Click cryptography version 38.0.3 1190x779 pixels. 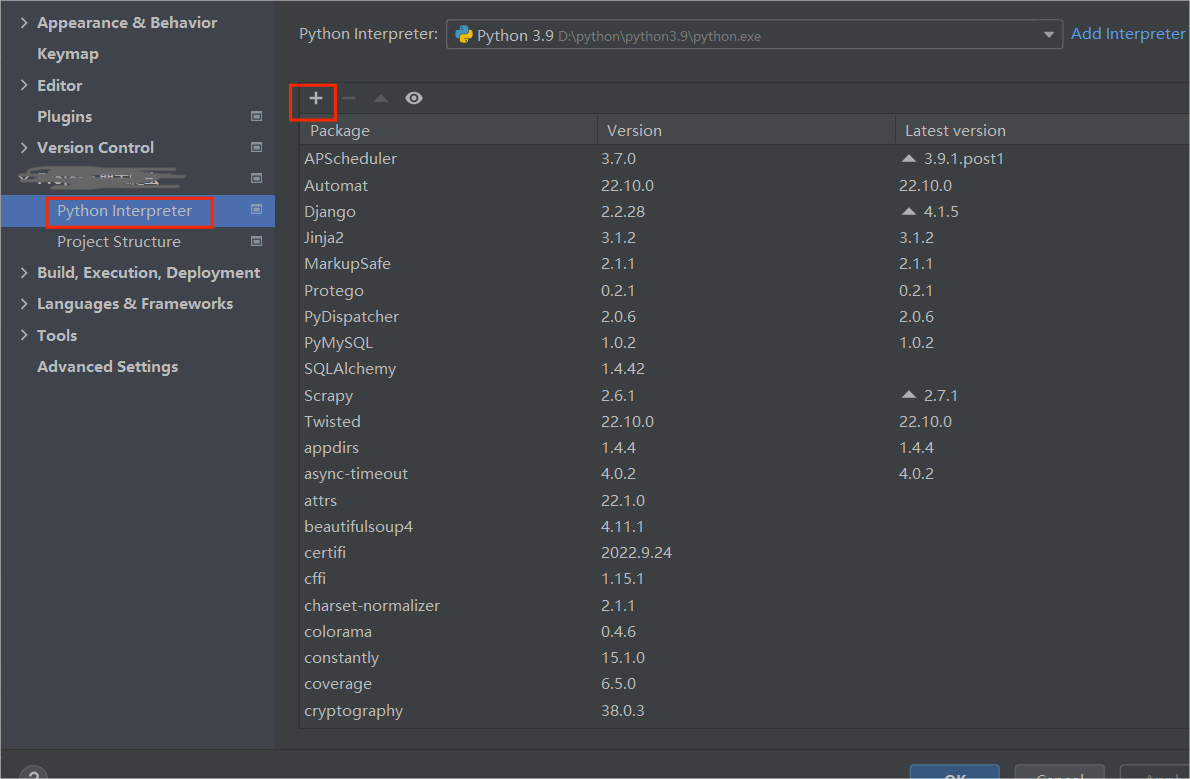[622, 711]
